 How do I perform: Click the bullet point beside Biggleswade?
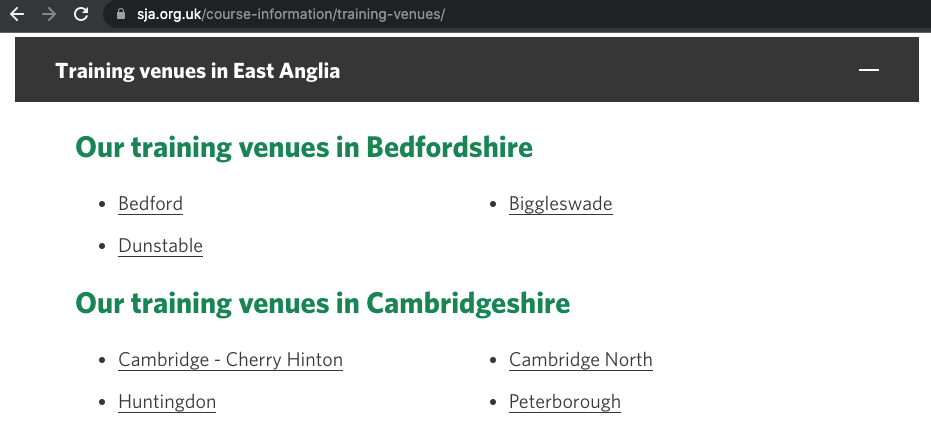click(493, 205)
